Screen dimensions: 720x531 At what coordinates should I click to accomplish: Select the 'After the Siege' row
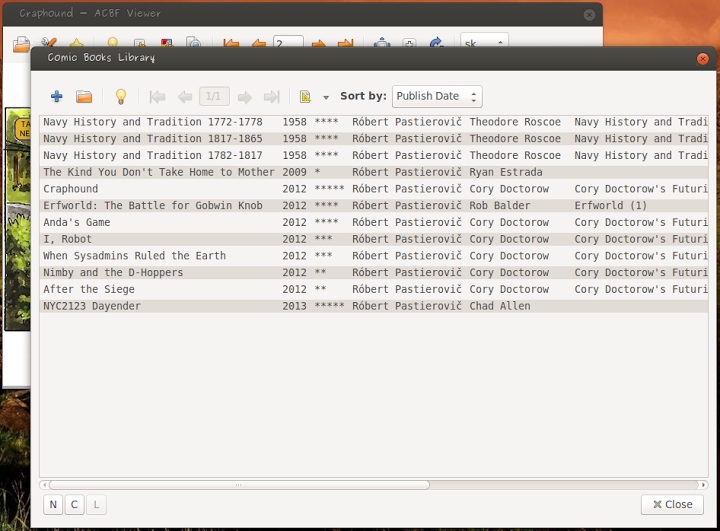374,289
